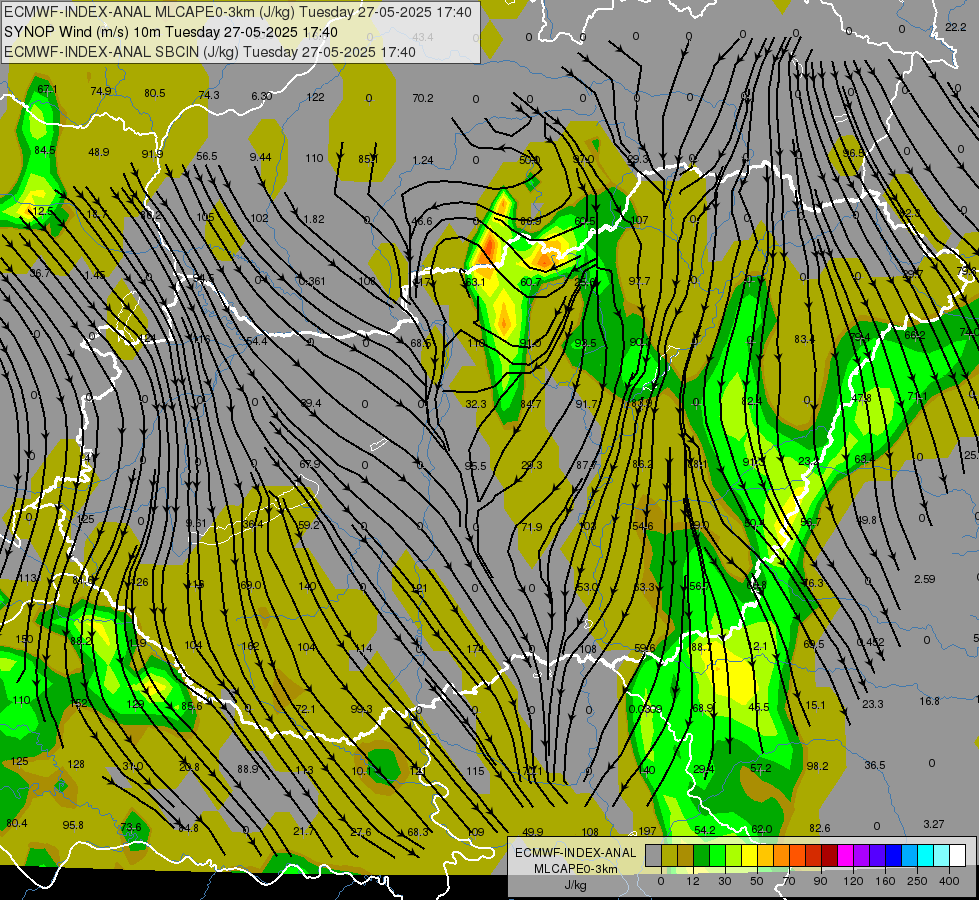Pick the pure blue legend swatch
This screenshot has height=900, width=979.
click(x=893, y=856)
